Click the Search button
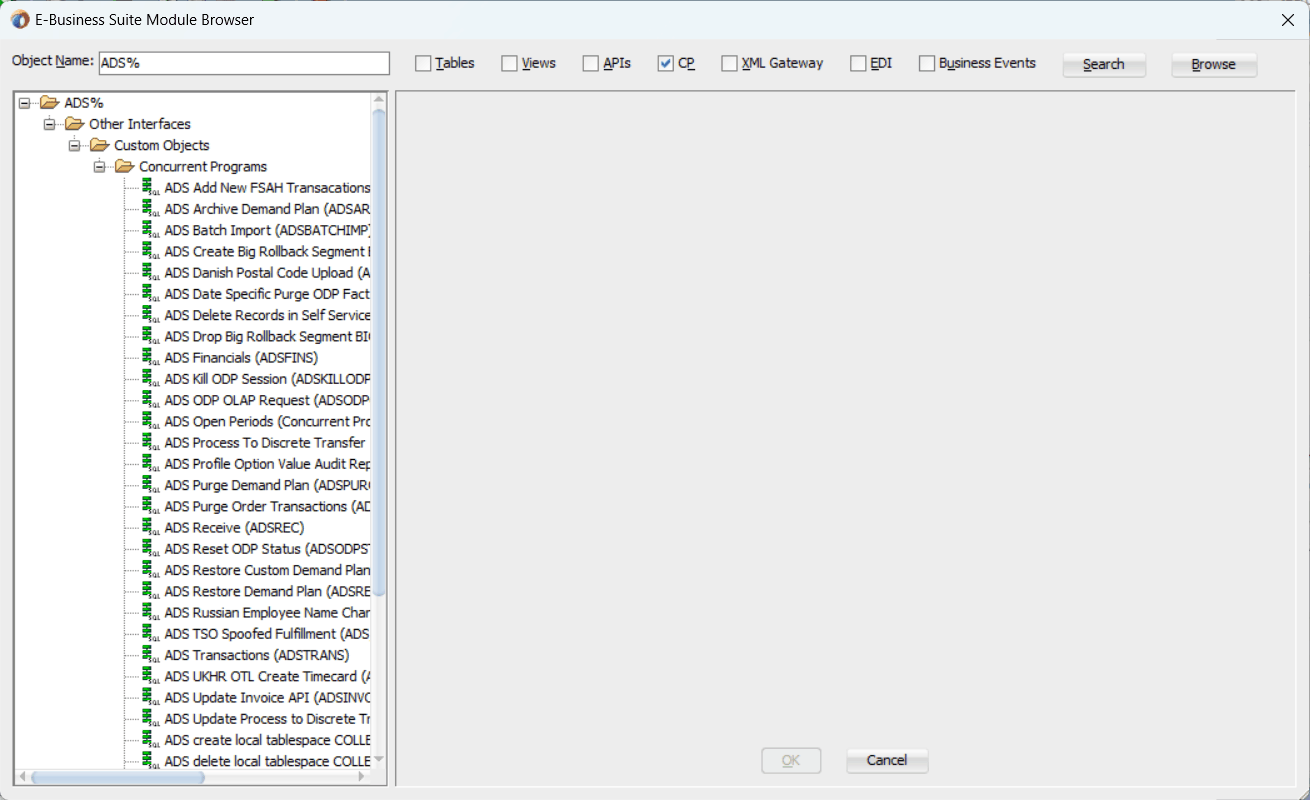 (1104, 64)
